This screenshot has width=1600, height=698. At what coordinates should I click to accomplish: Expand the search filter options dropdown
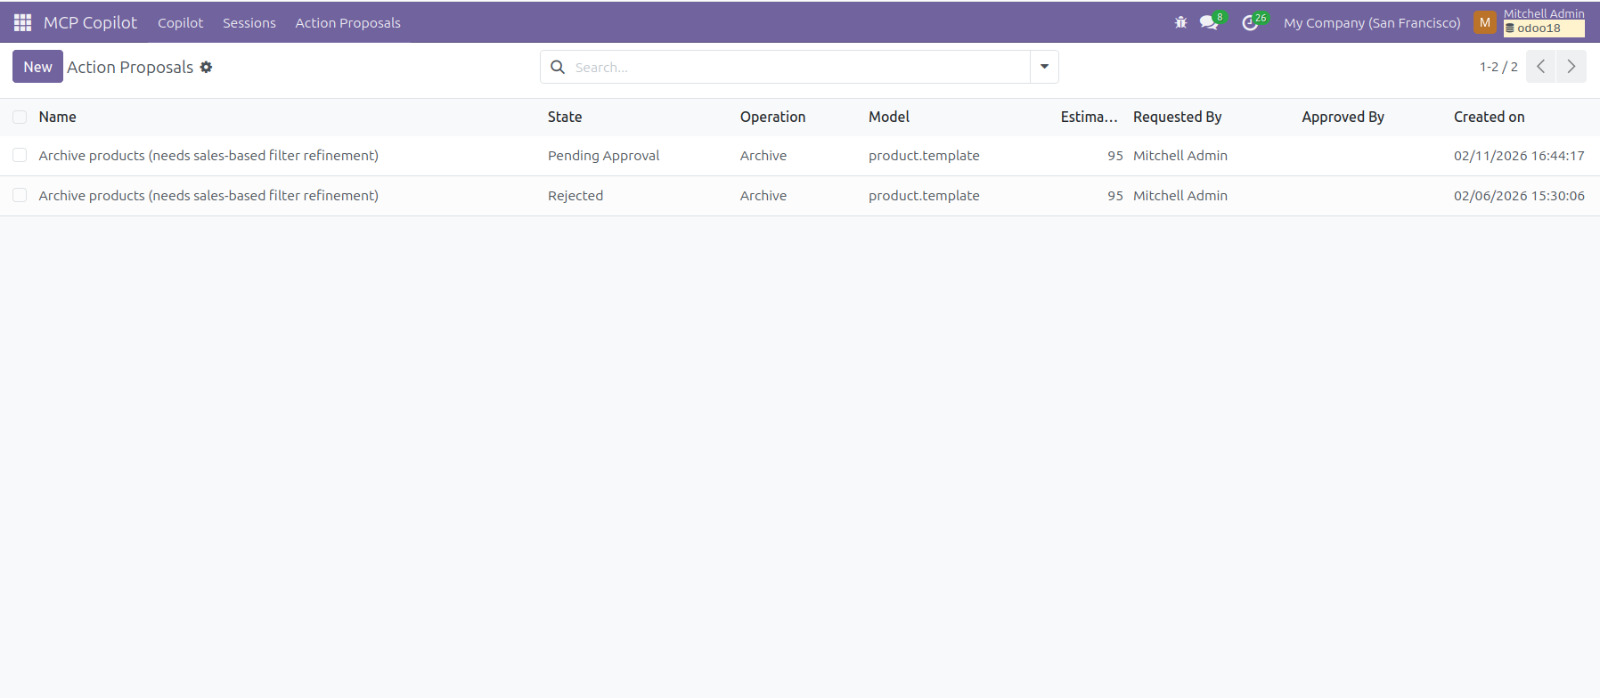point(1044,67)
